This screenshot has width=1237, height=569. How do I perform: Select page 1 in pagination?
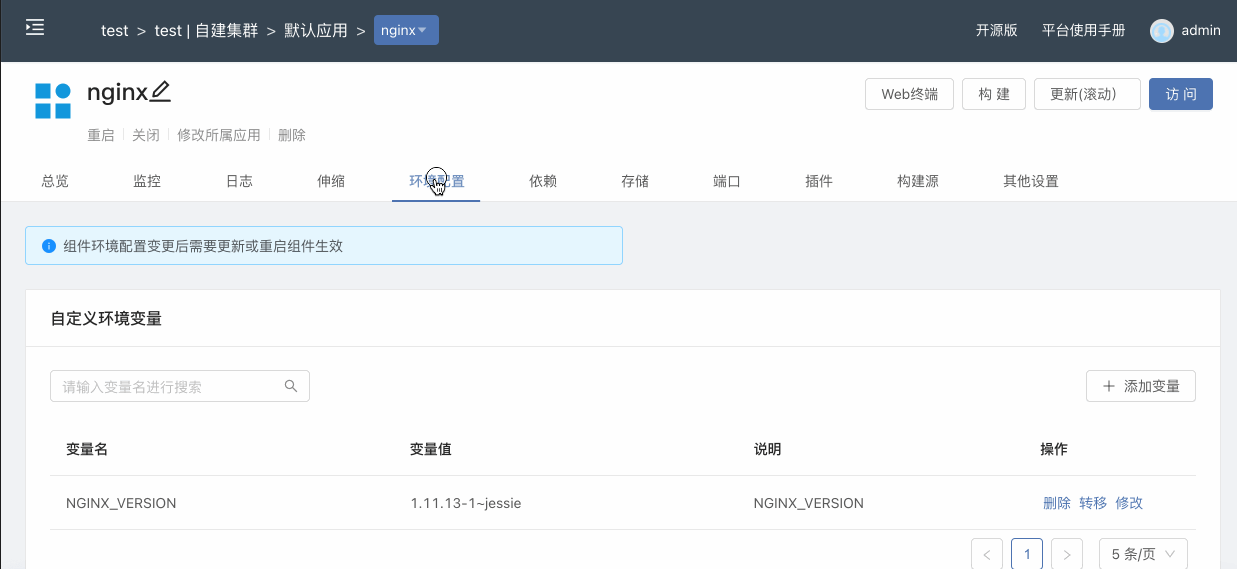[x=1027, y=554]
